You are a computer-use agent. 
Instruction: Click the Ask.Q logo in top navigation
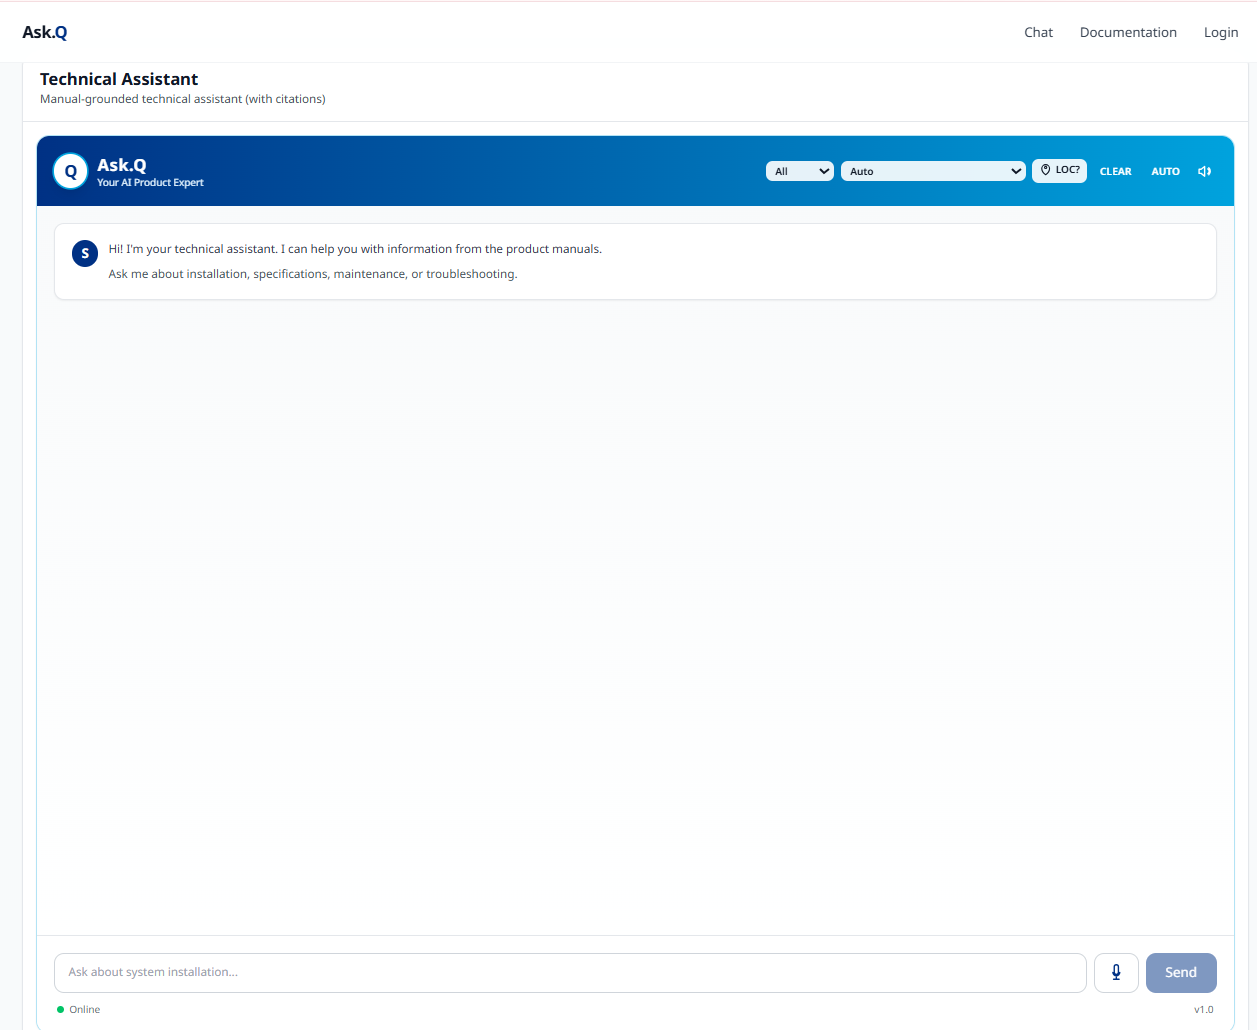point(45,32)
